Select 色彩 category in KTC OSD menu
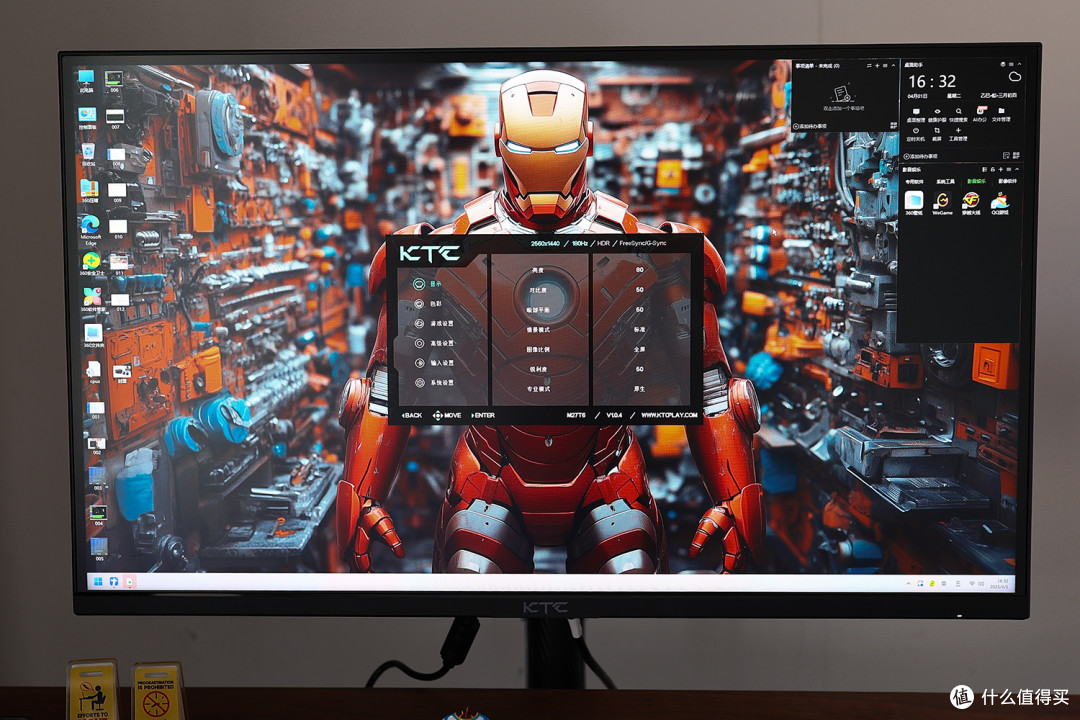 pyautogui.click(x=428, y=304)
